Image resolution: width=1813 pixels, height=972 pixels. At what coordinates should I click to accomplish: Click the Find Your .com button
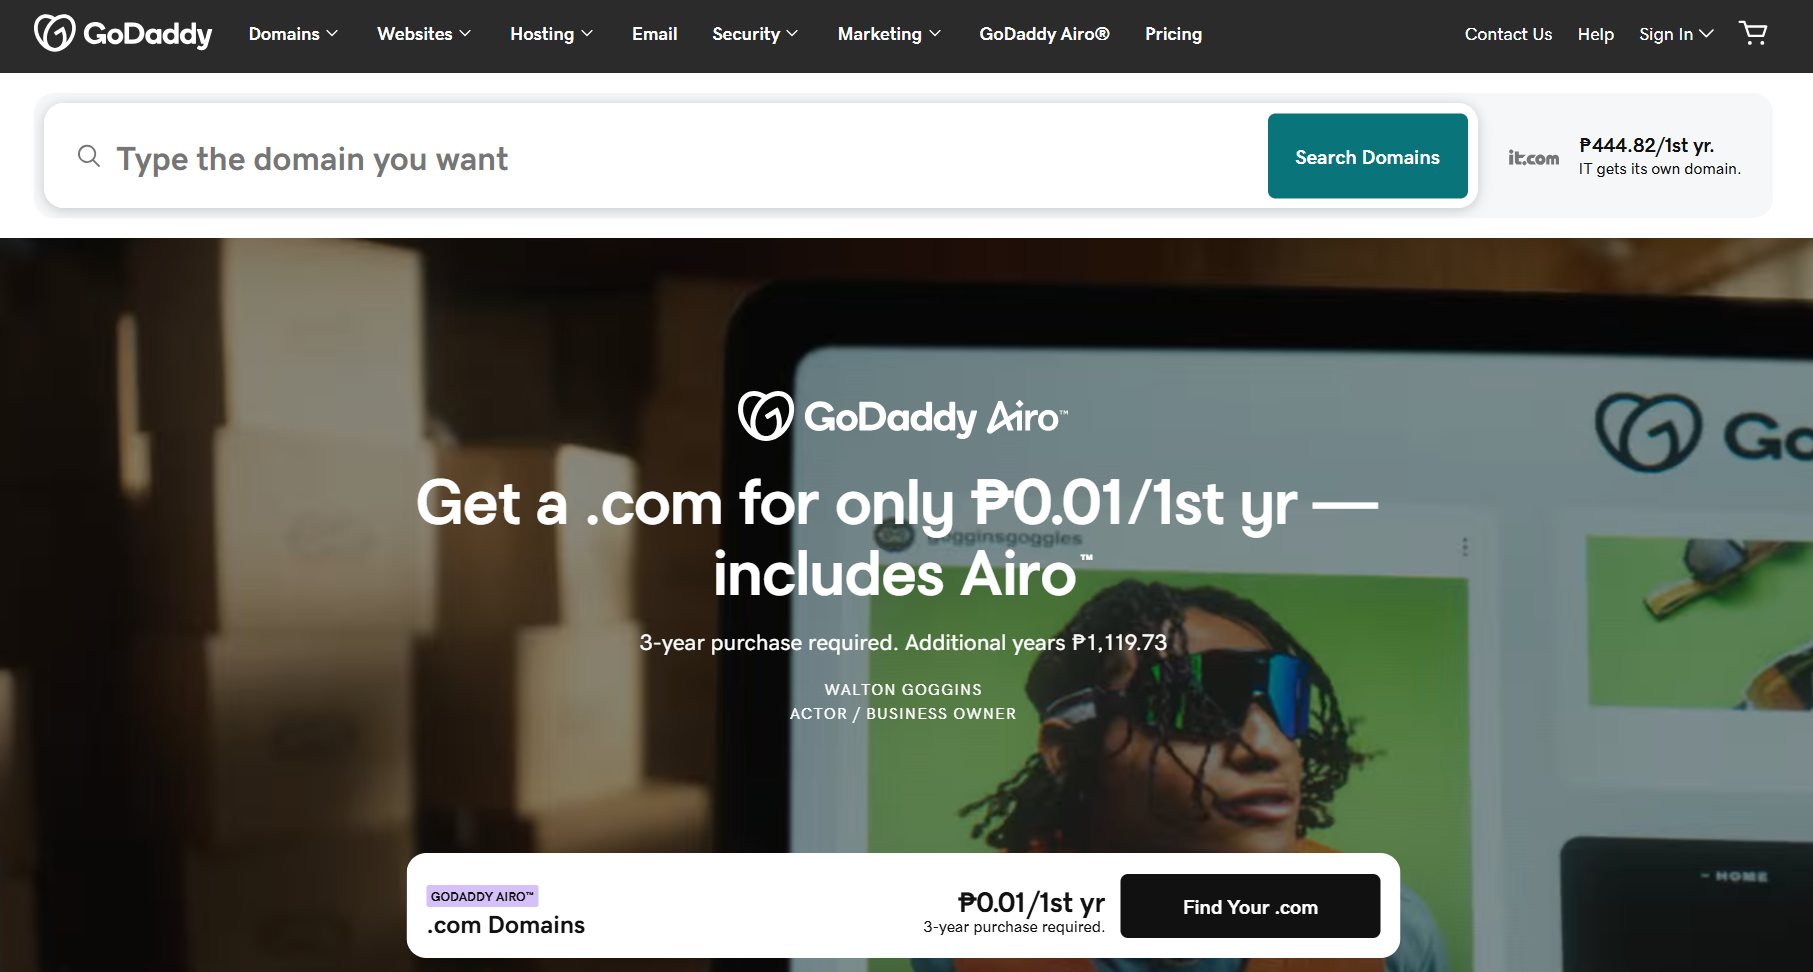coord(1250,906)
